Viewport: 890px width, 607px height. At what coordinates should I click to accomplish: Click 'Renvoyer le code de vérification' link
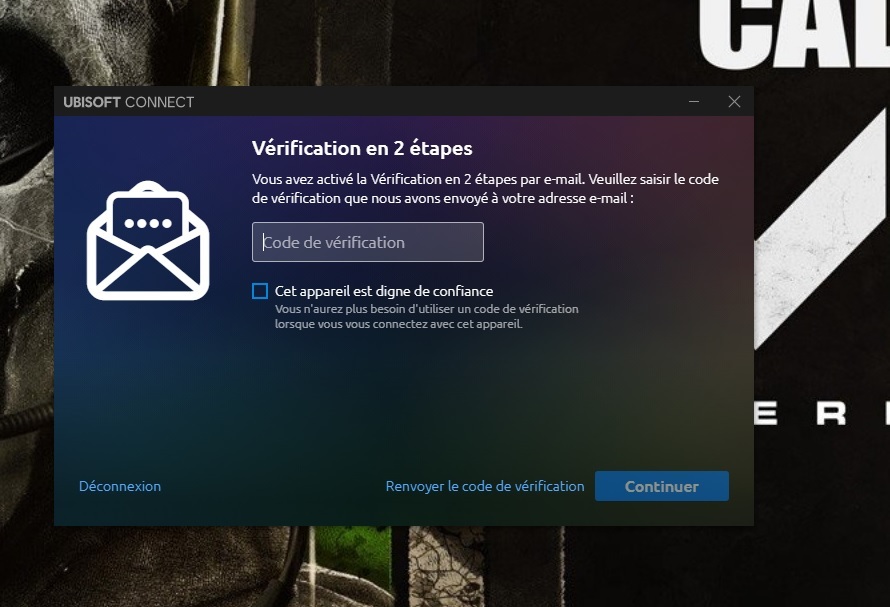point(485,486)
